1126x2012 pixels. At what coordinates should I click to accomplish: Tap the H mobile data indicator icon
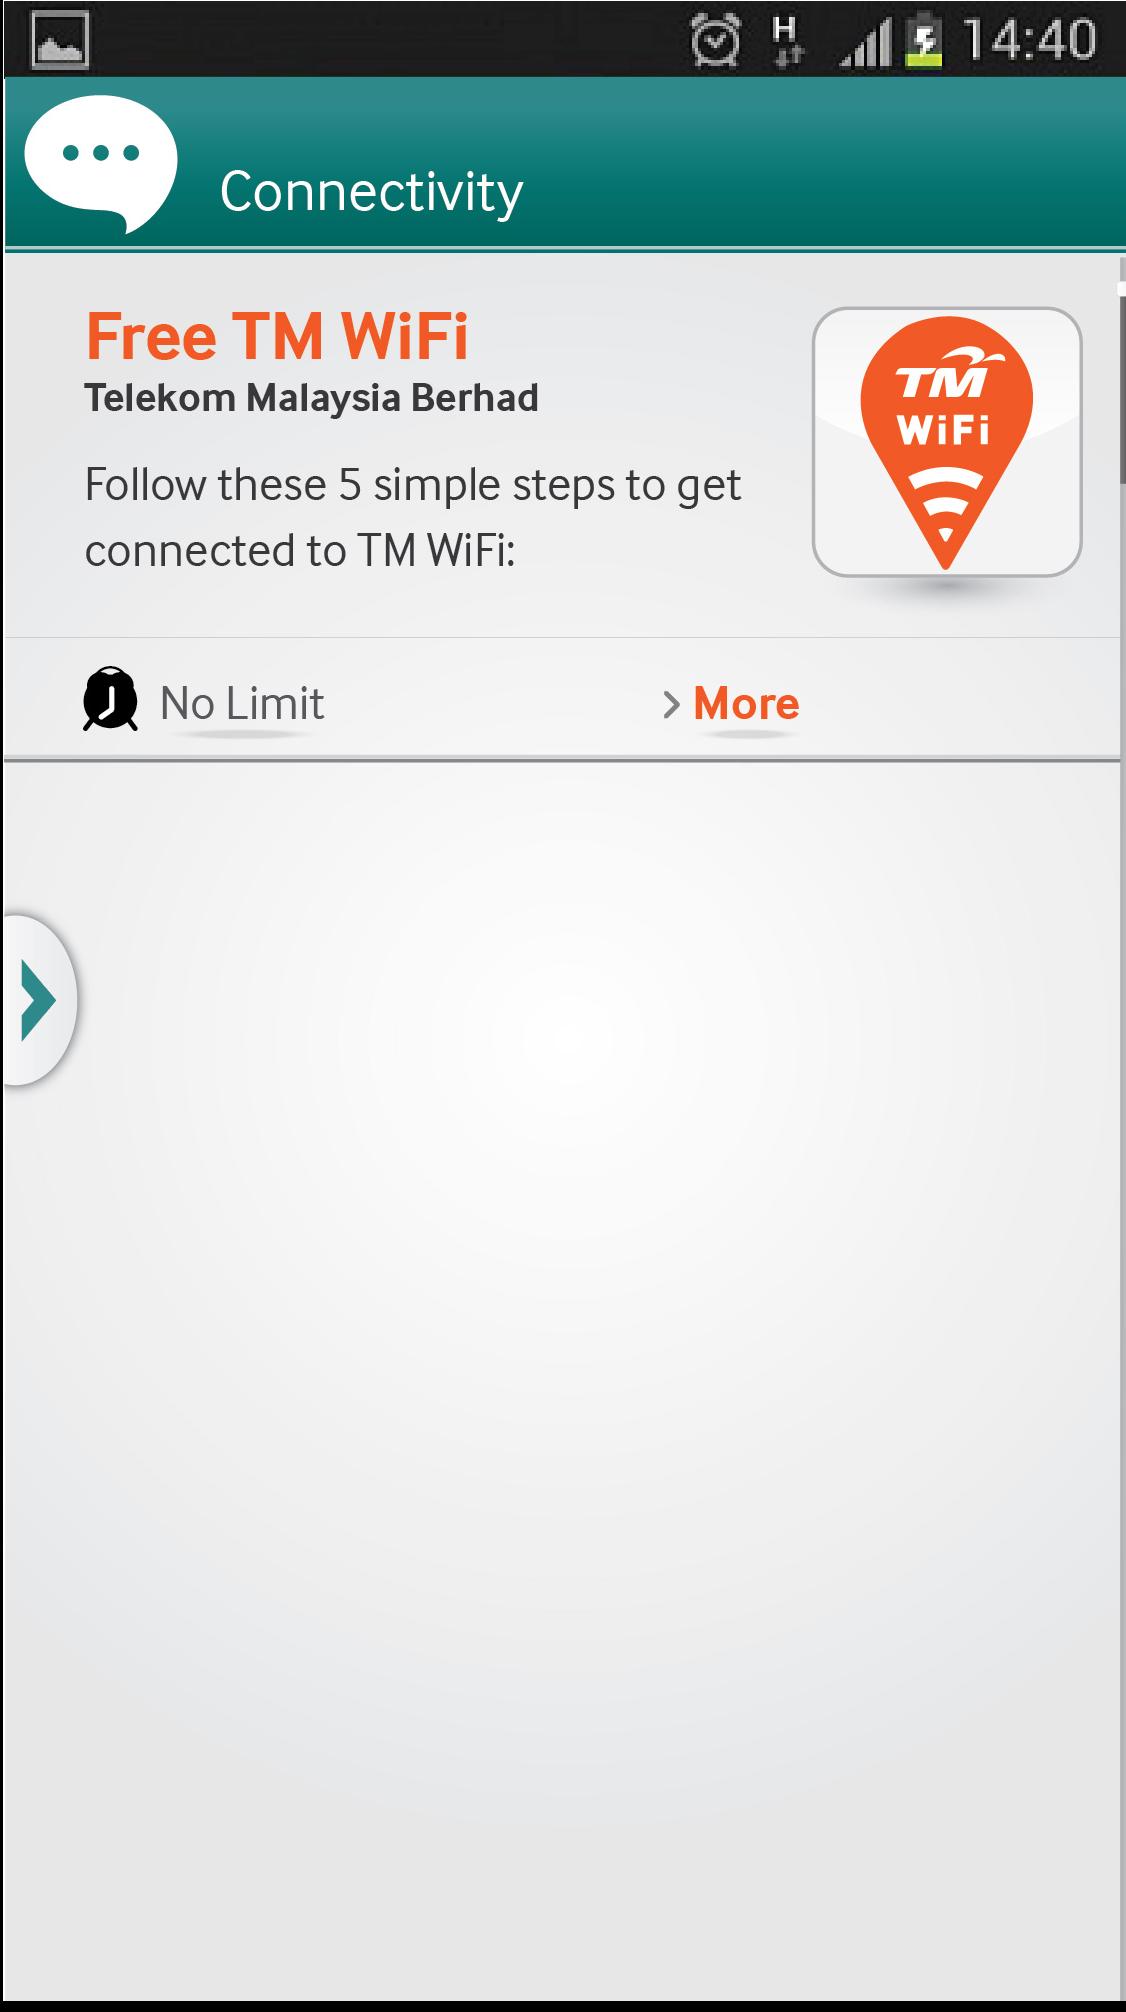(x=788, y=41)
